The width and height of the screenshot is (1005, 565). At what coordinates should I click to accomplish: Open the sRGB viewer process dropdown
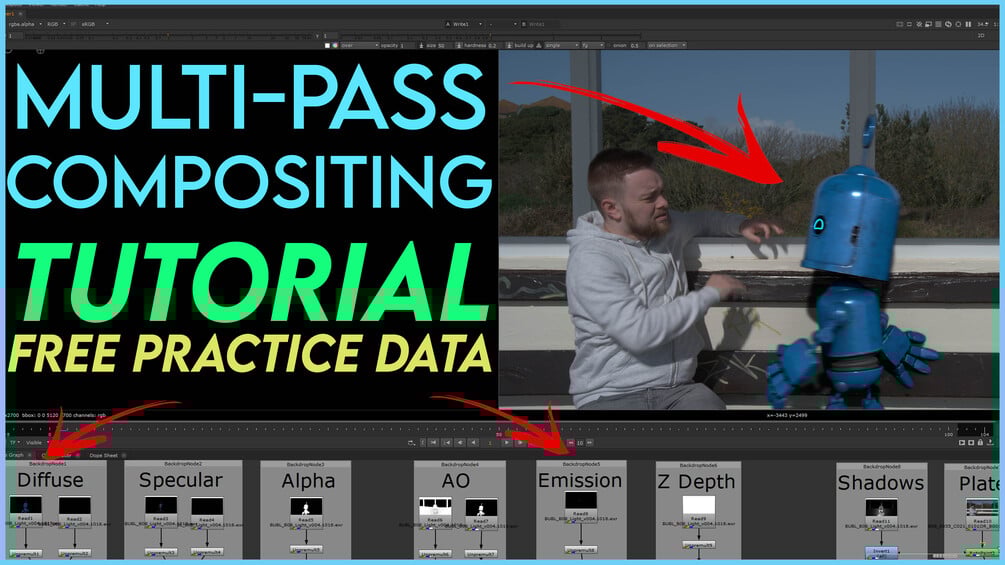click(x=95, y=24)
